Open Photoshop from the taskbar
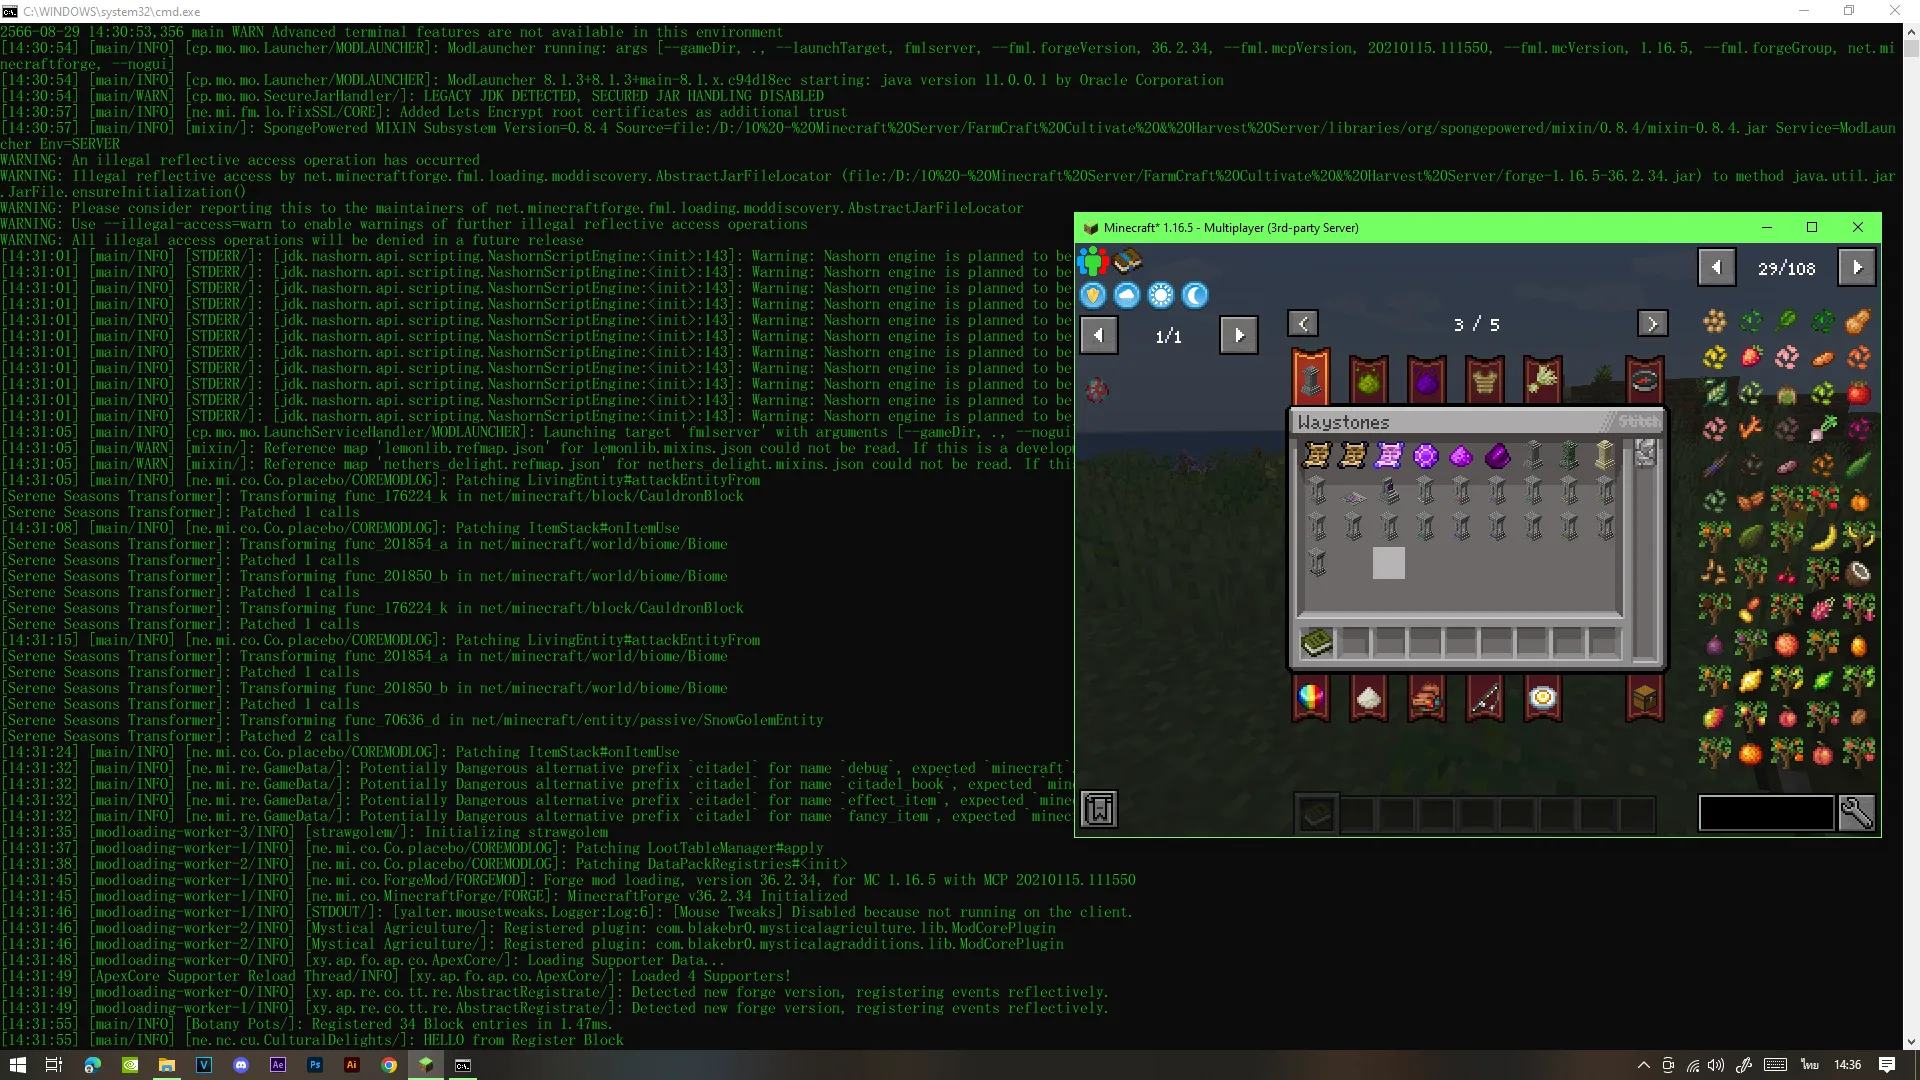Screen dimensions: 1920x1080 coord(315,1065)
